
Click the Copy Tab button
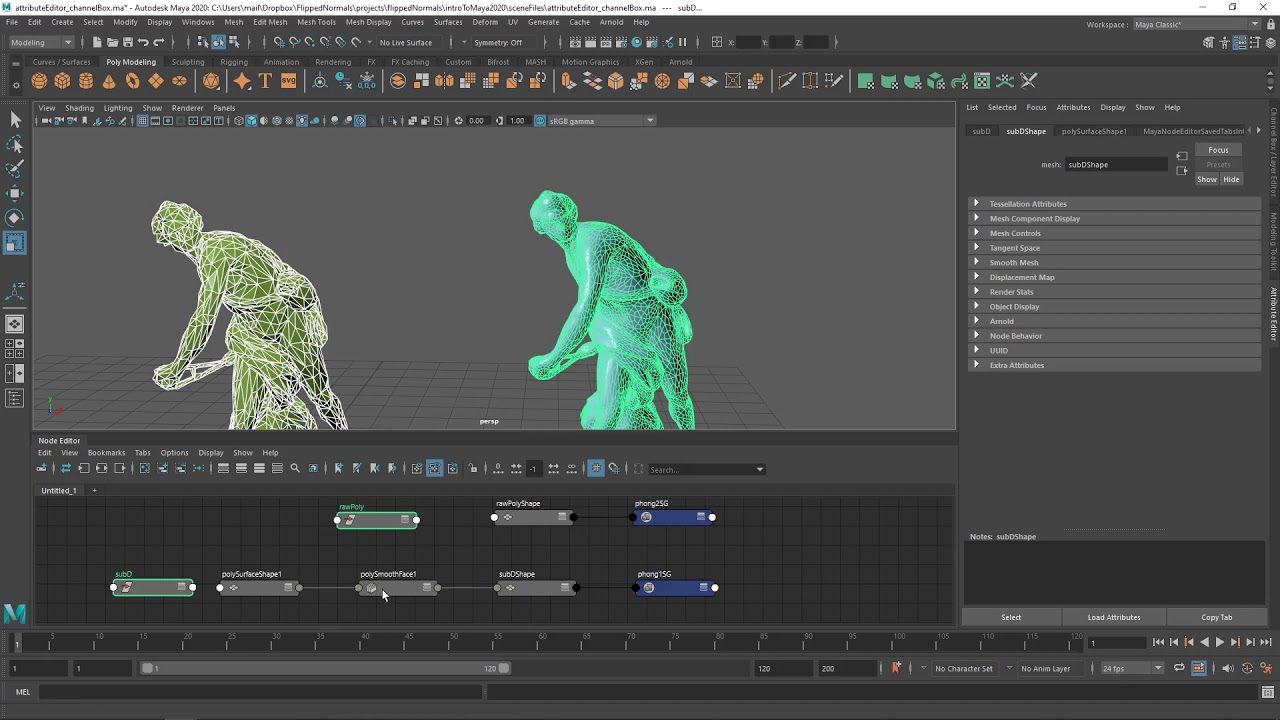point(1217,617)
